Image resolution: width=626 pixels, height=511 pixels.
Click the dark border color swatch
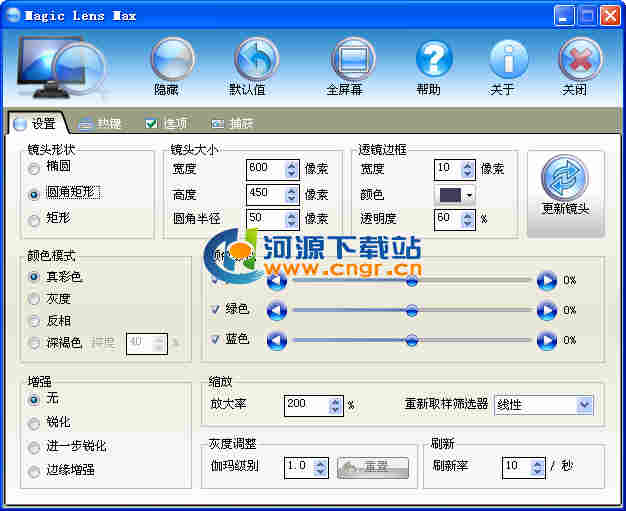pos(450,195)
